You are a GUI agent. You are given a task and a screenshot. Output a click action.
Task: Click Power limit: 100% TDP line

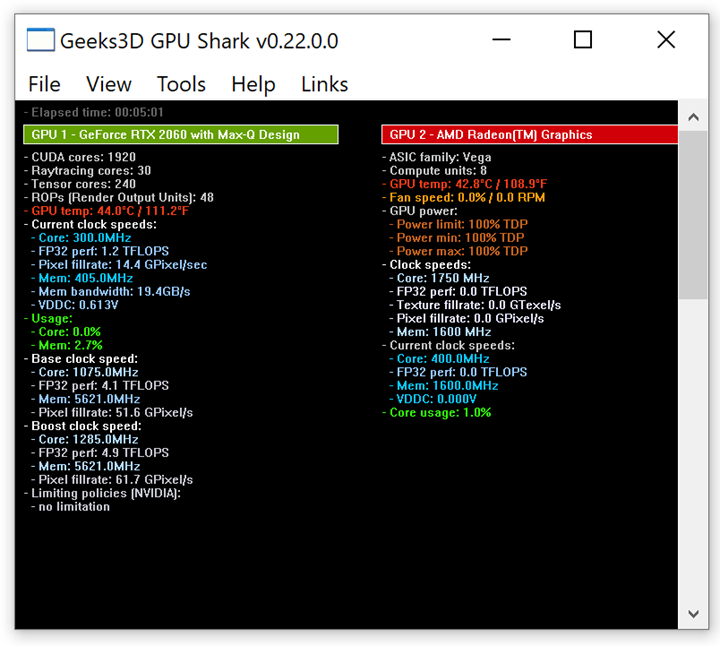(x=459, y=224)
